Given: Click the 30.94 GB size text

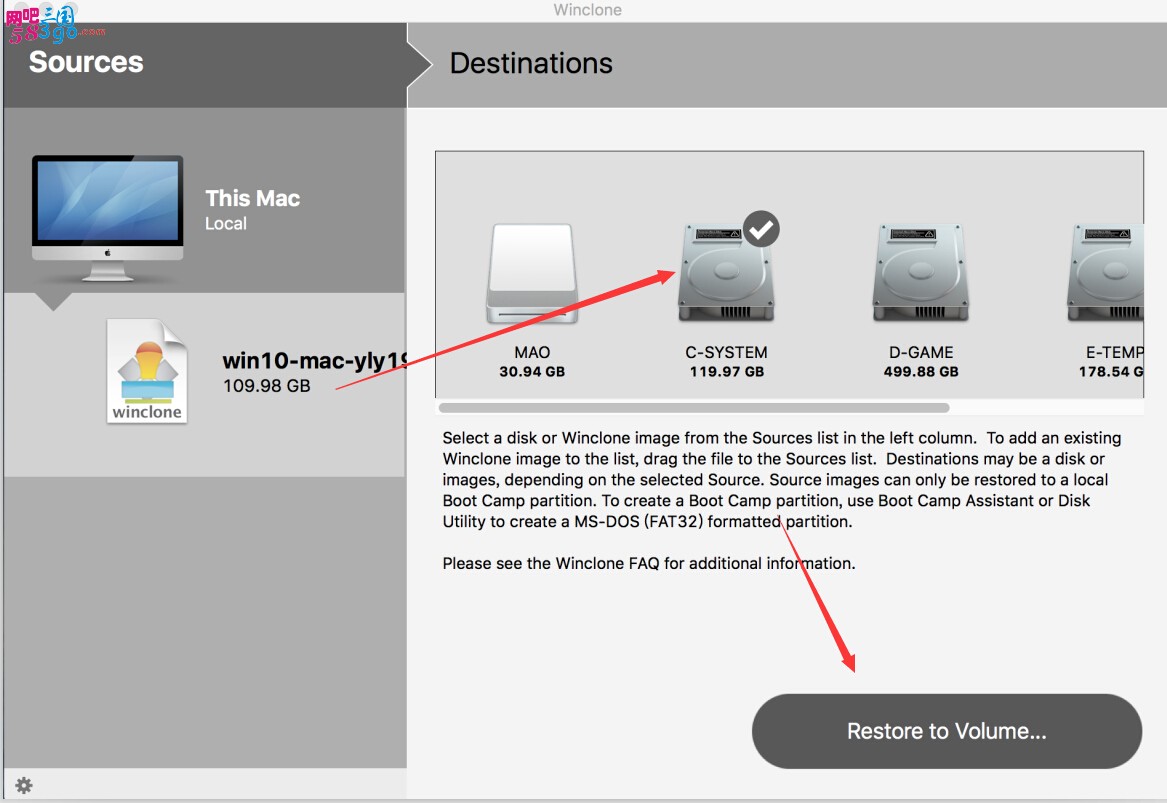Looking at the screenshot, I should [532, 371].
